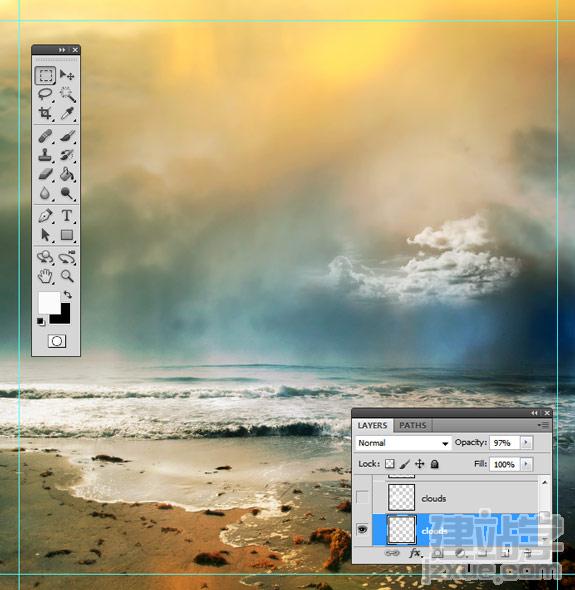The image size is (575, 590).
Task: Activate the Horizontal Type tool
Action: pos(67,216)
